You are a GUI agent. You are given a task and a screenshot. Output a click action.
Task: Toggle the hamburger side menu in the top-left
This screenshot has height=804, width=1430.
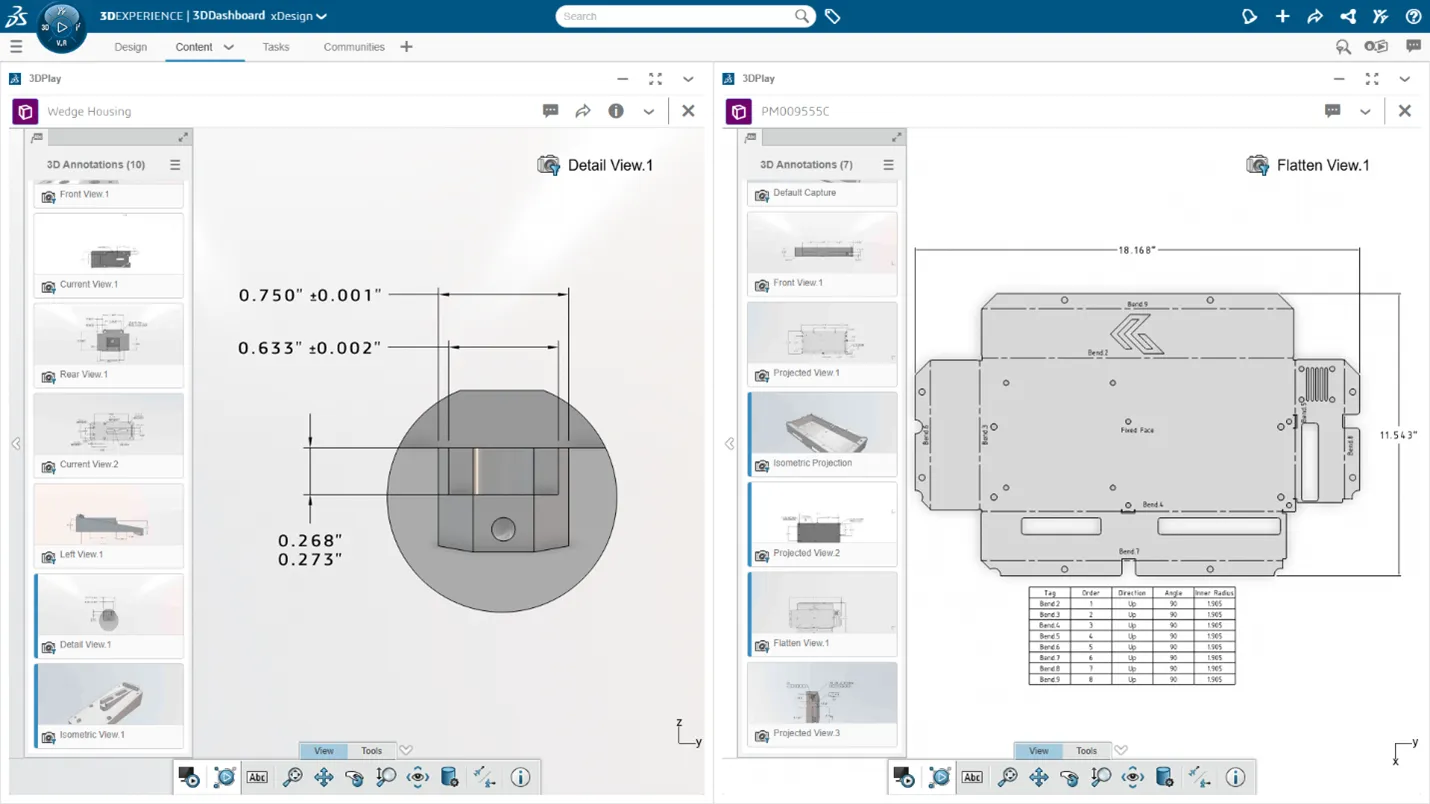pos(16,47)
